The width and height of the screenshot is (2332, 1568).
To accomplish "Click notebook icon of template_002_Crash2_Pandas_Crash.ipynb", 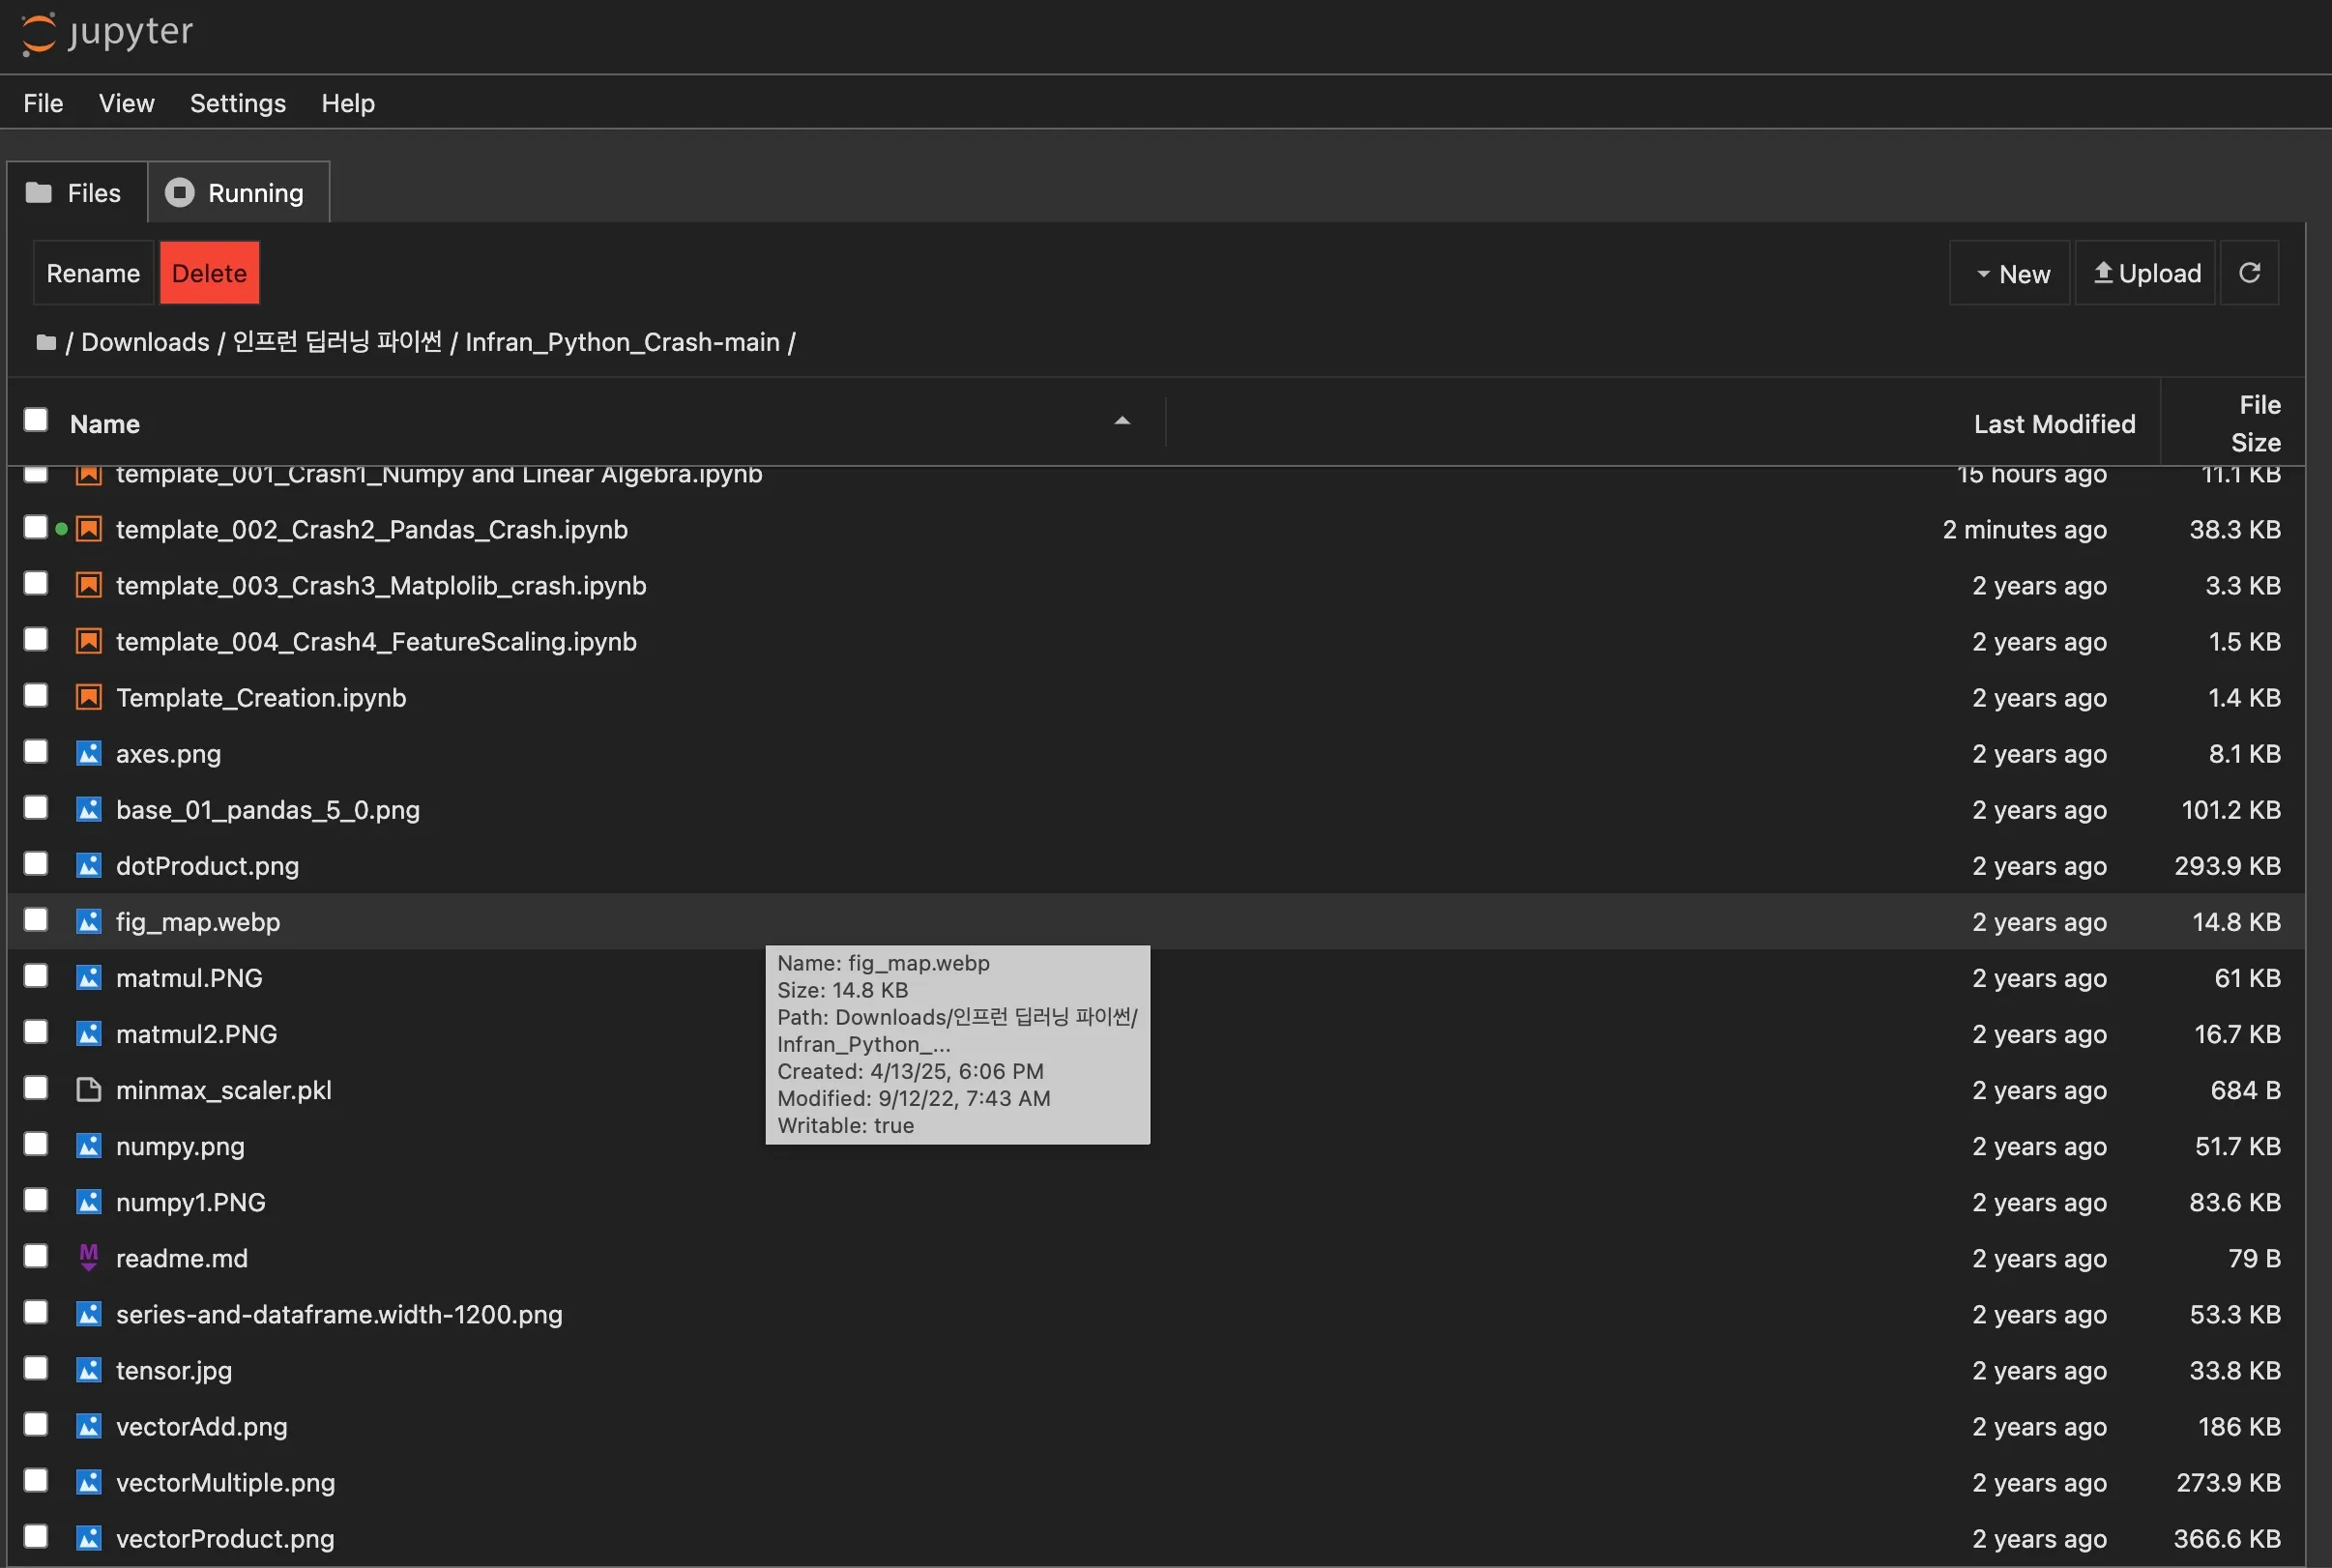I will click(x=89, y=529).
